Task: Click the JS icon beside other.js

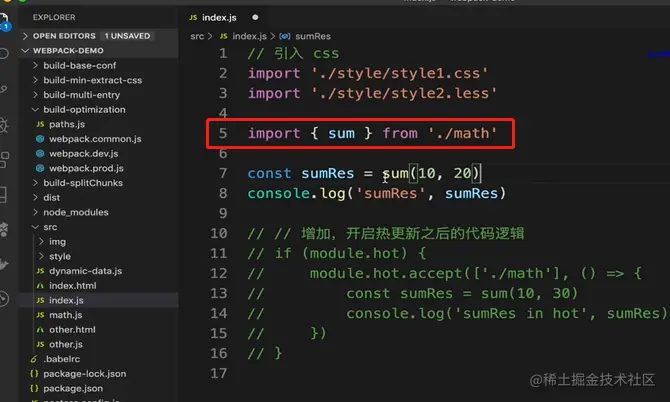Action: [40, 344]
